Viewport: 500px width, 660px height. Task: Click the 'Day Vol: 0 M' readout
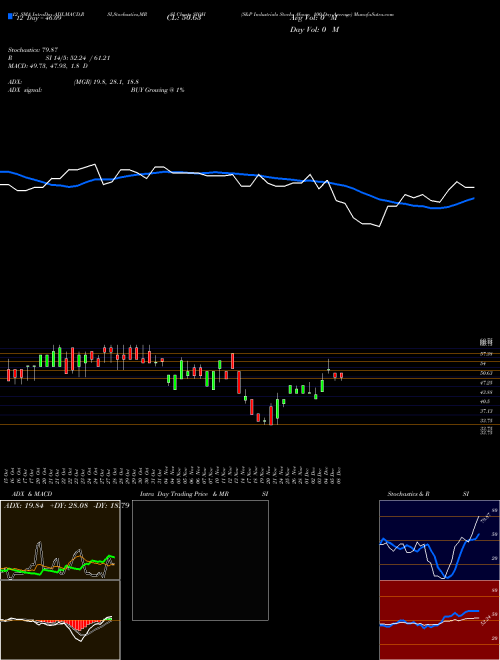314,29
